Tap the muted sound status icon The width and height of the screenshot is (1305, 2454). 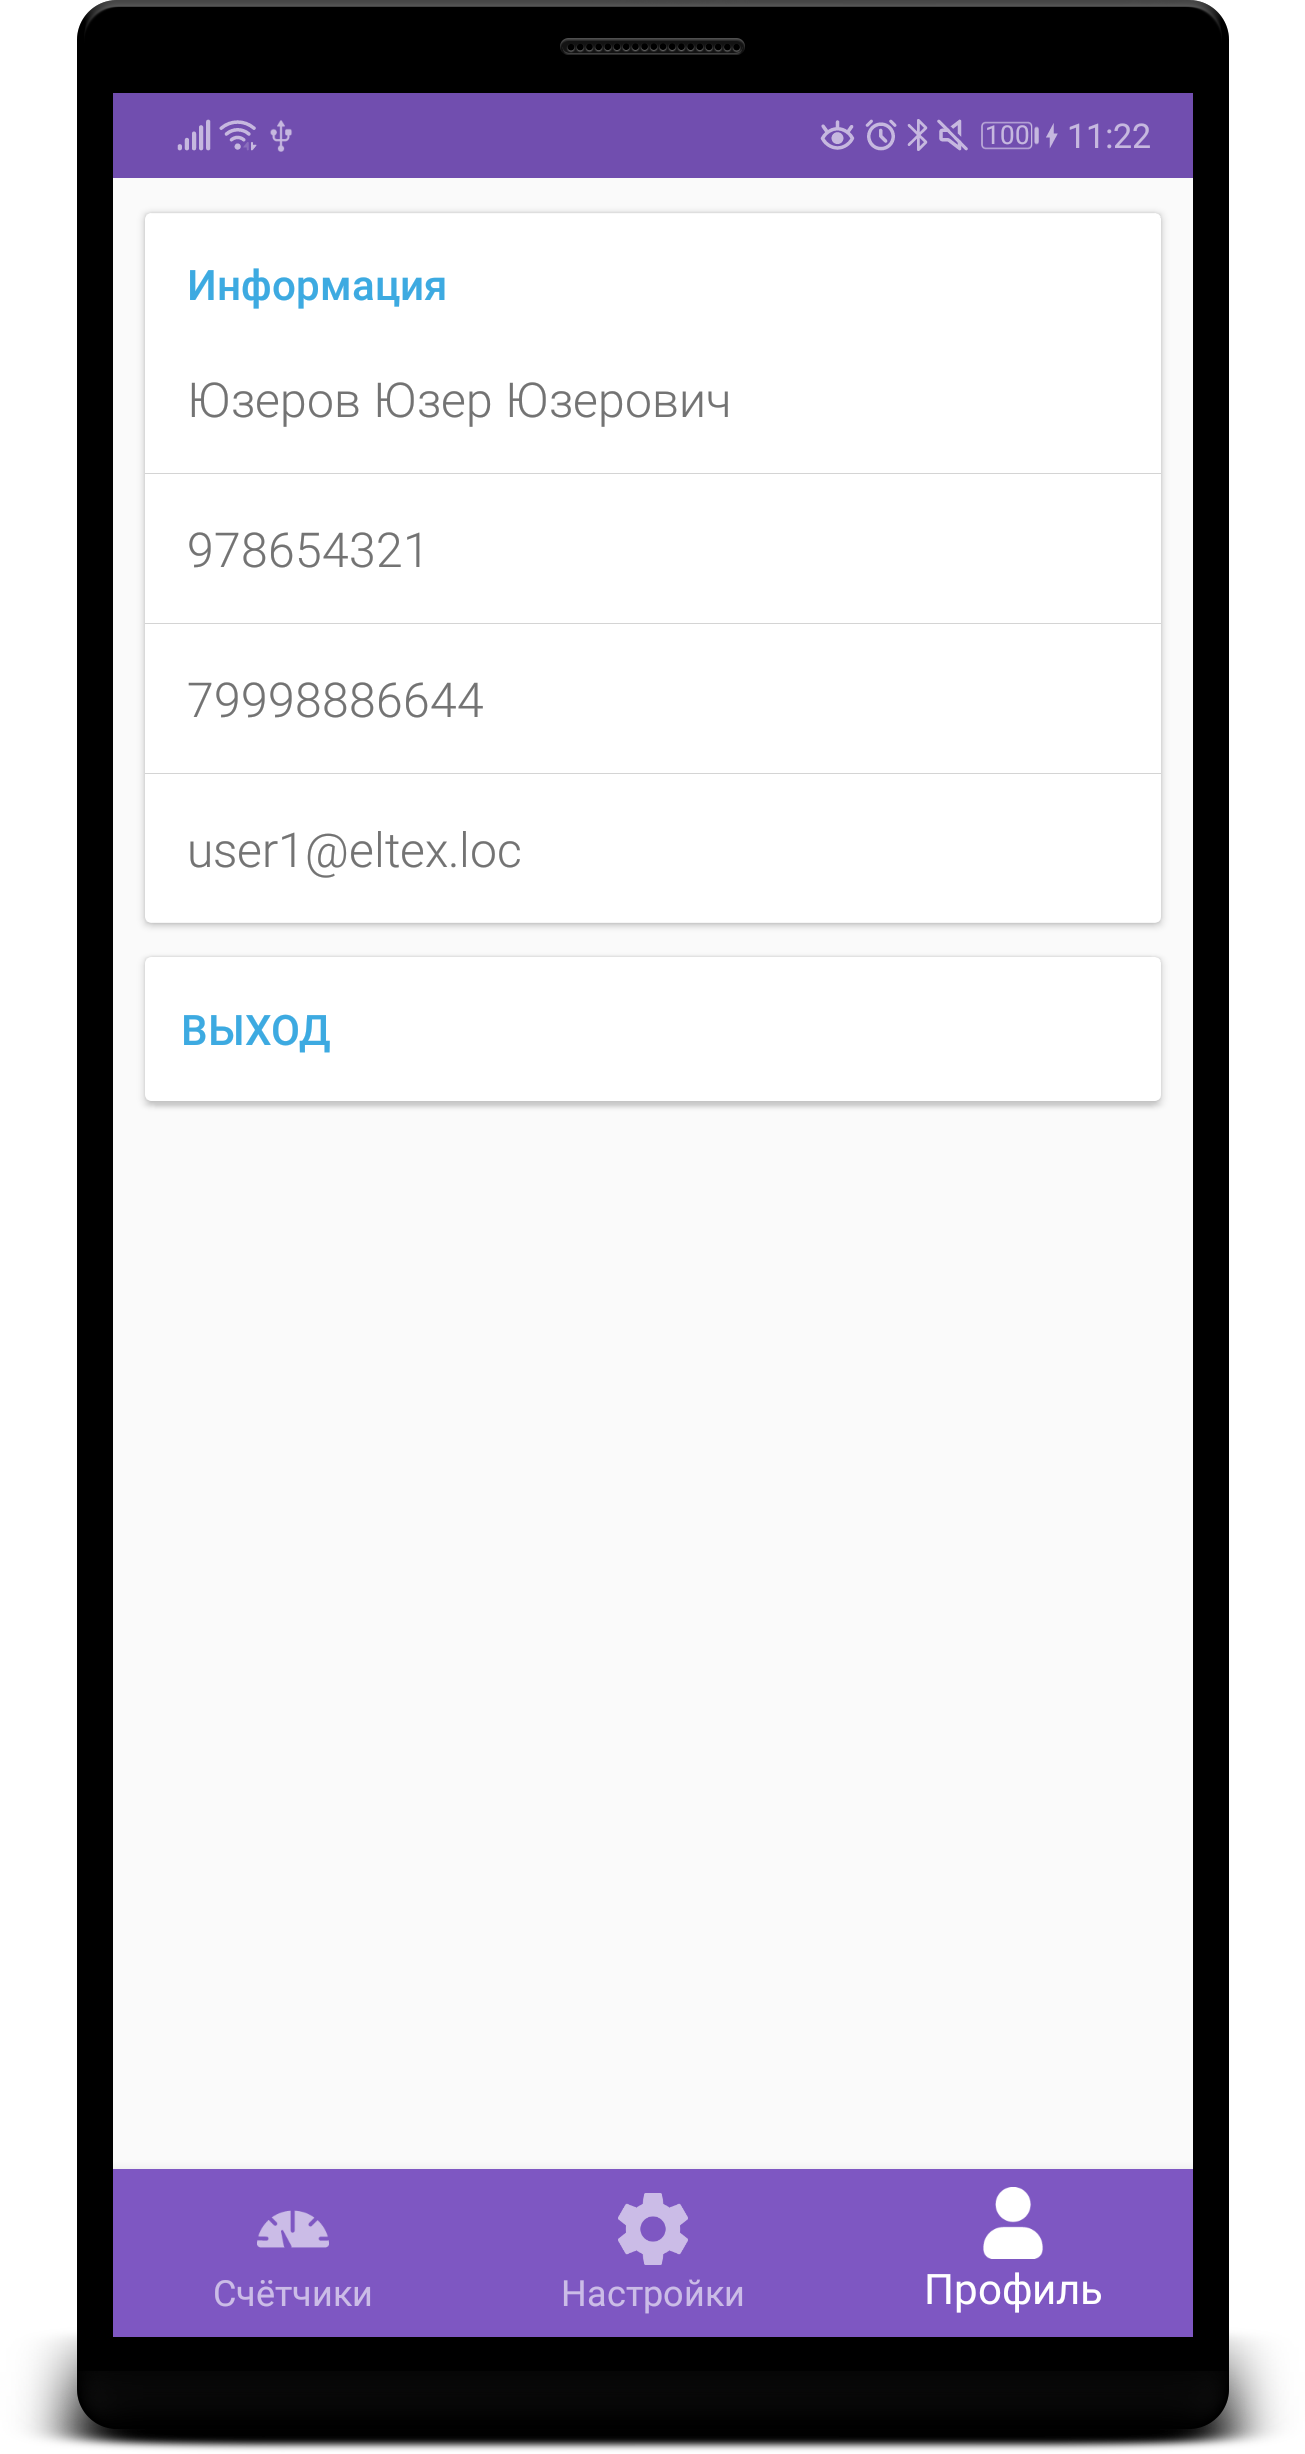tap(953, 135)
